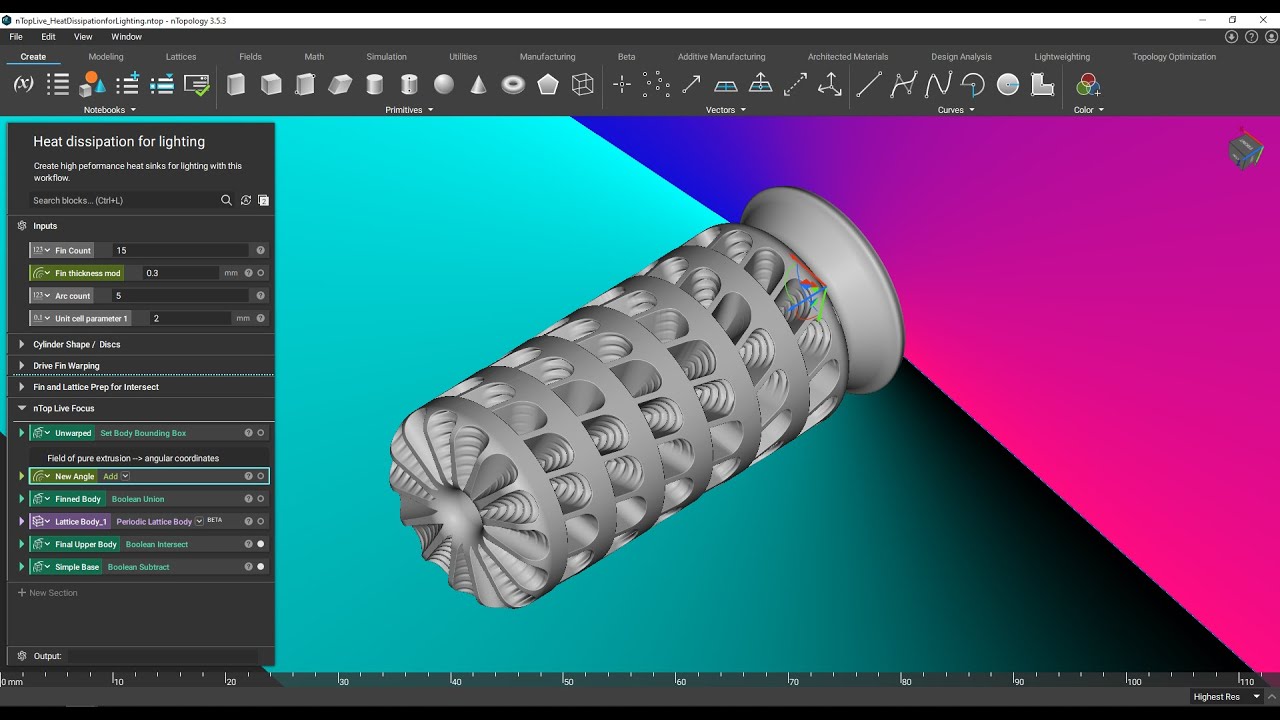Click the download arrow icon in title bar
Screen dimensions: 1280x720
(1231, 37)
